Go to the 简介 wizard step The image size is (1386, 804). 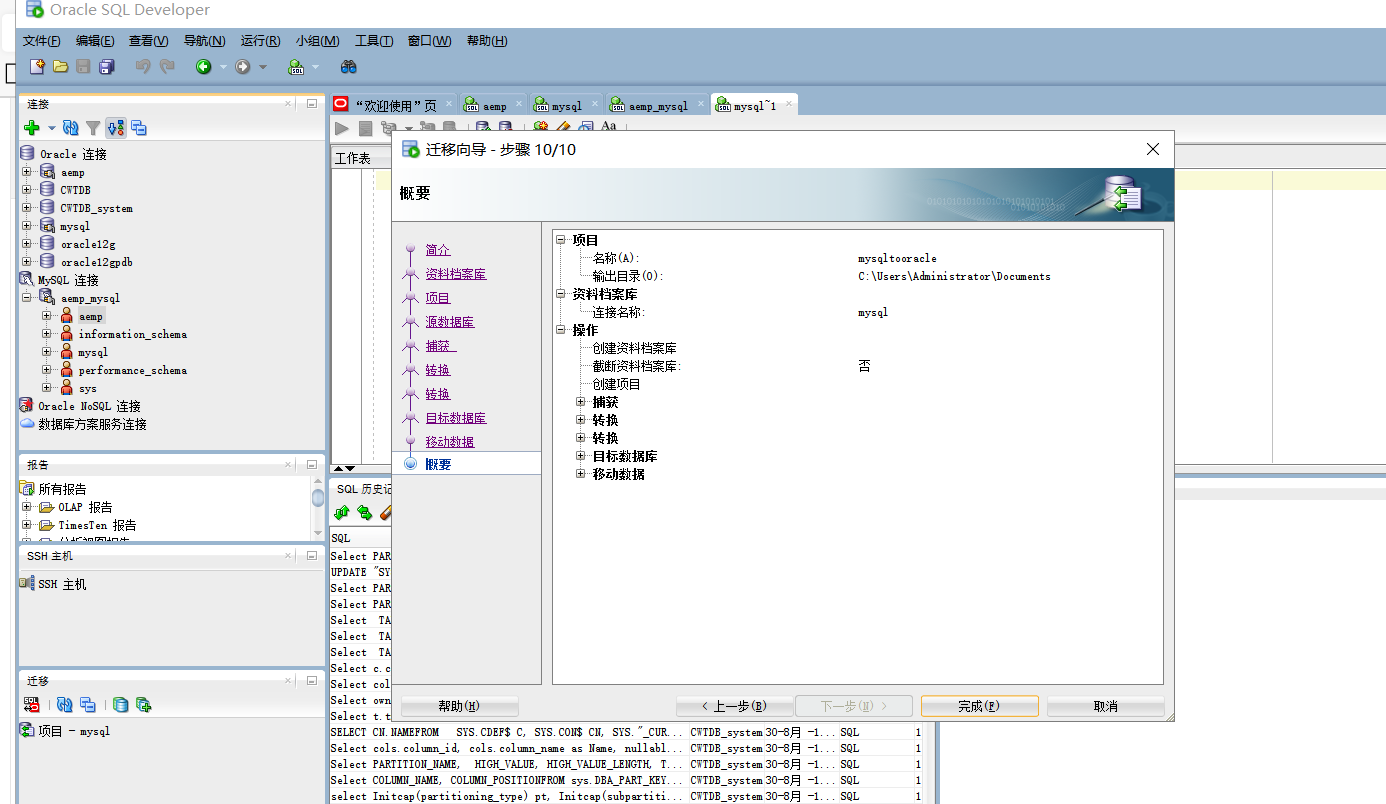(x=438, y=250)
